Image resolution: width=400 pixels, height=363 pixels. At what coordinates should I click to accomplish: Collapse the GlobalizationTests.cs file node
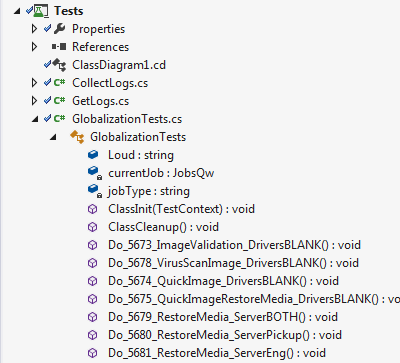[x=35, y=119]
